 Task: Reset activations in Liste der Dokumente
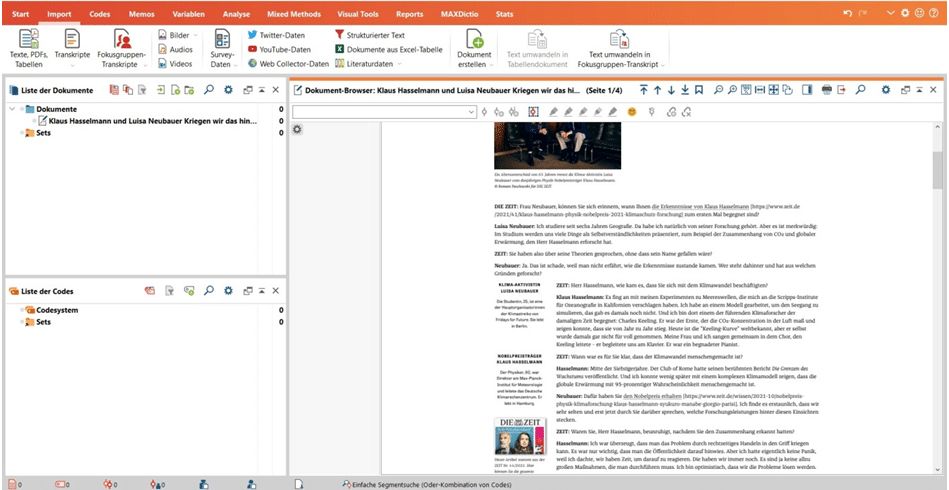pos(114,90)
